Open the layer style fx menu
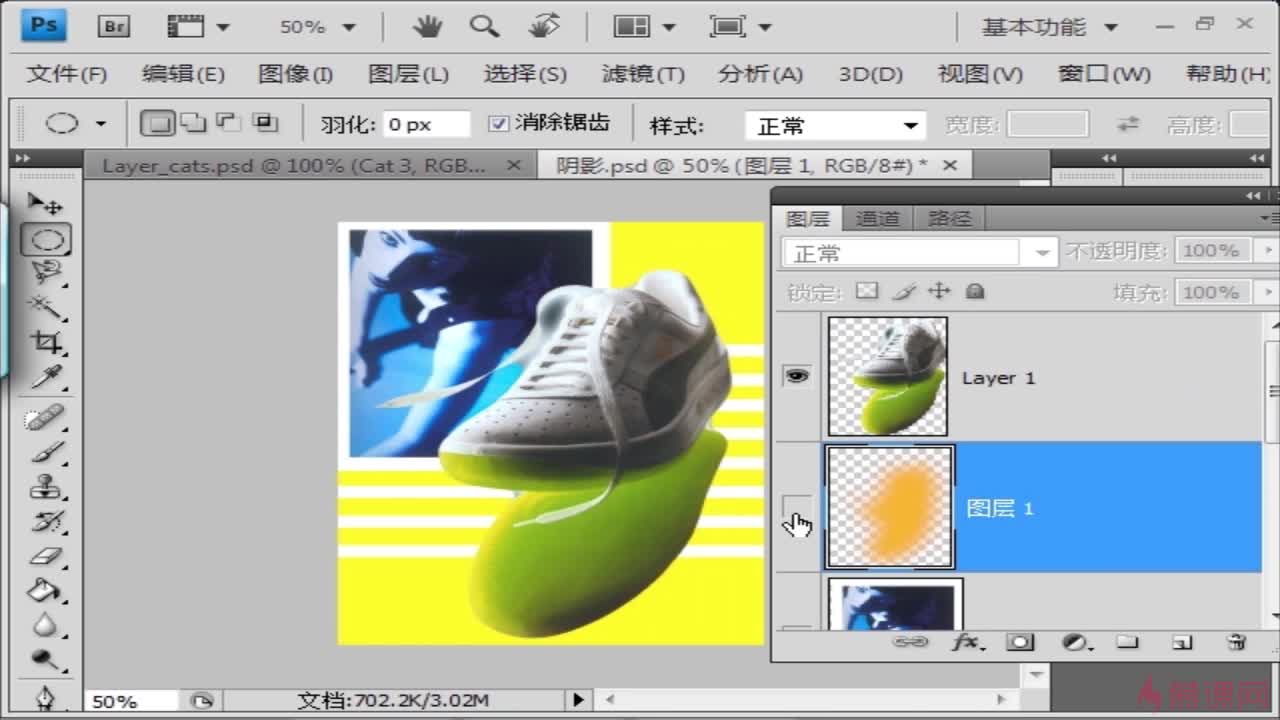The image size is (1280, 720). point(966,642)
